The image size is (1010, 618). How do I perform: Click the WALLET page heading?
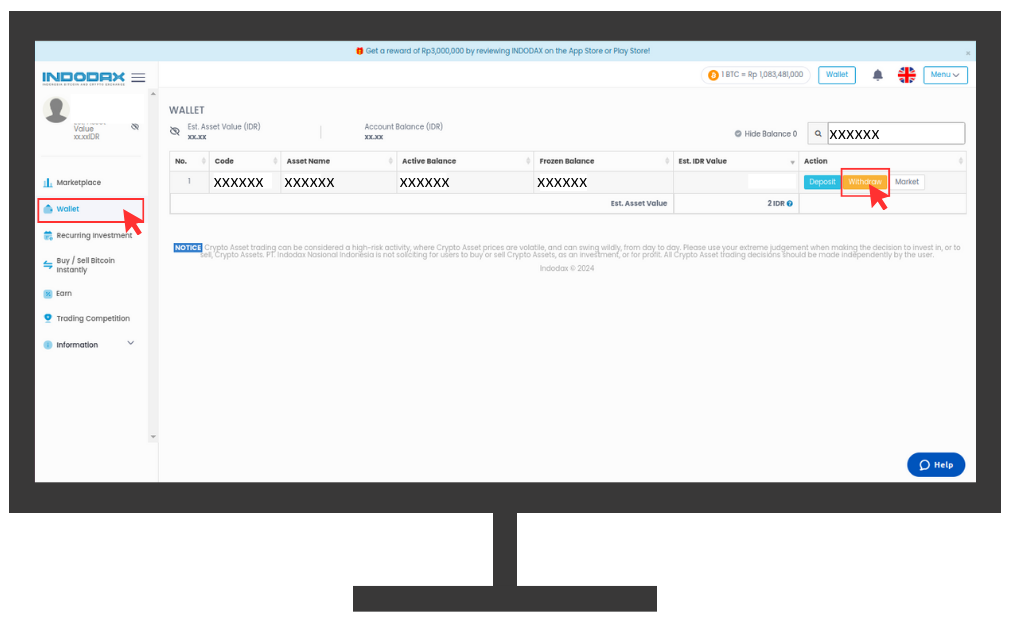coord(187,110)
